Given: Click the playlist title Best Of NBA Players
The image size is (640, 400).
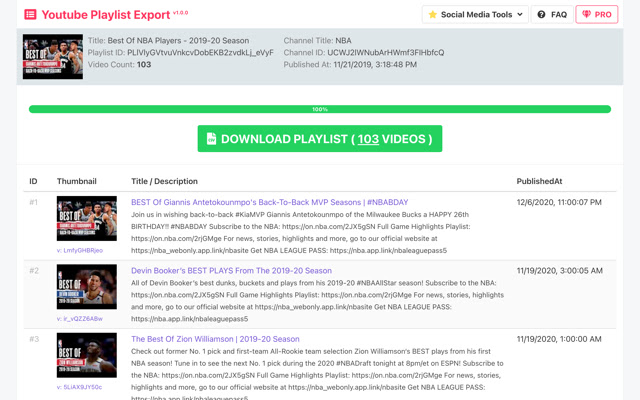Looking at the screenshot, I should (x=178, y=40).
